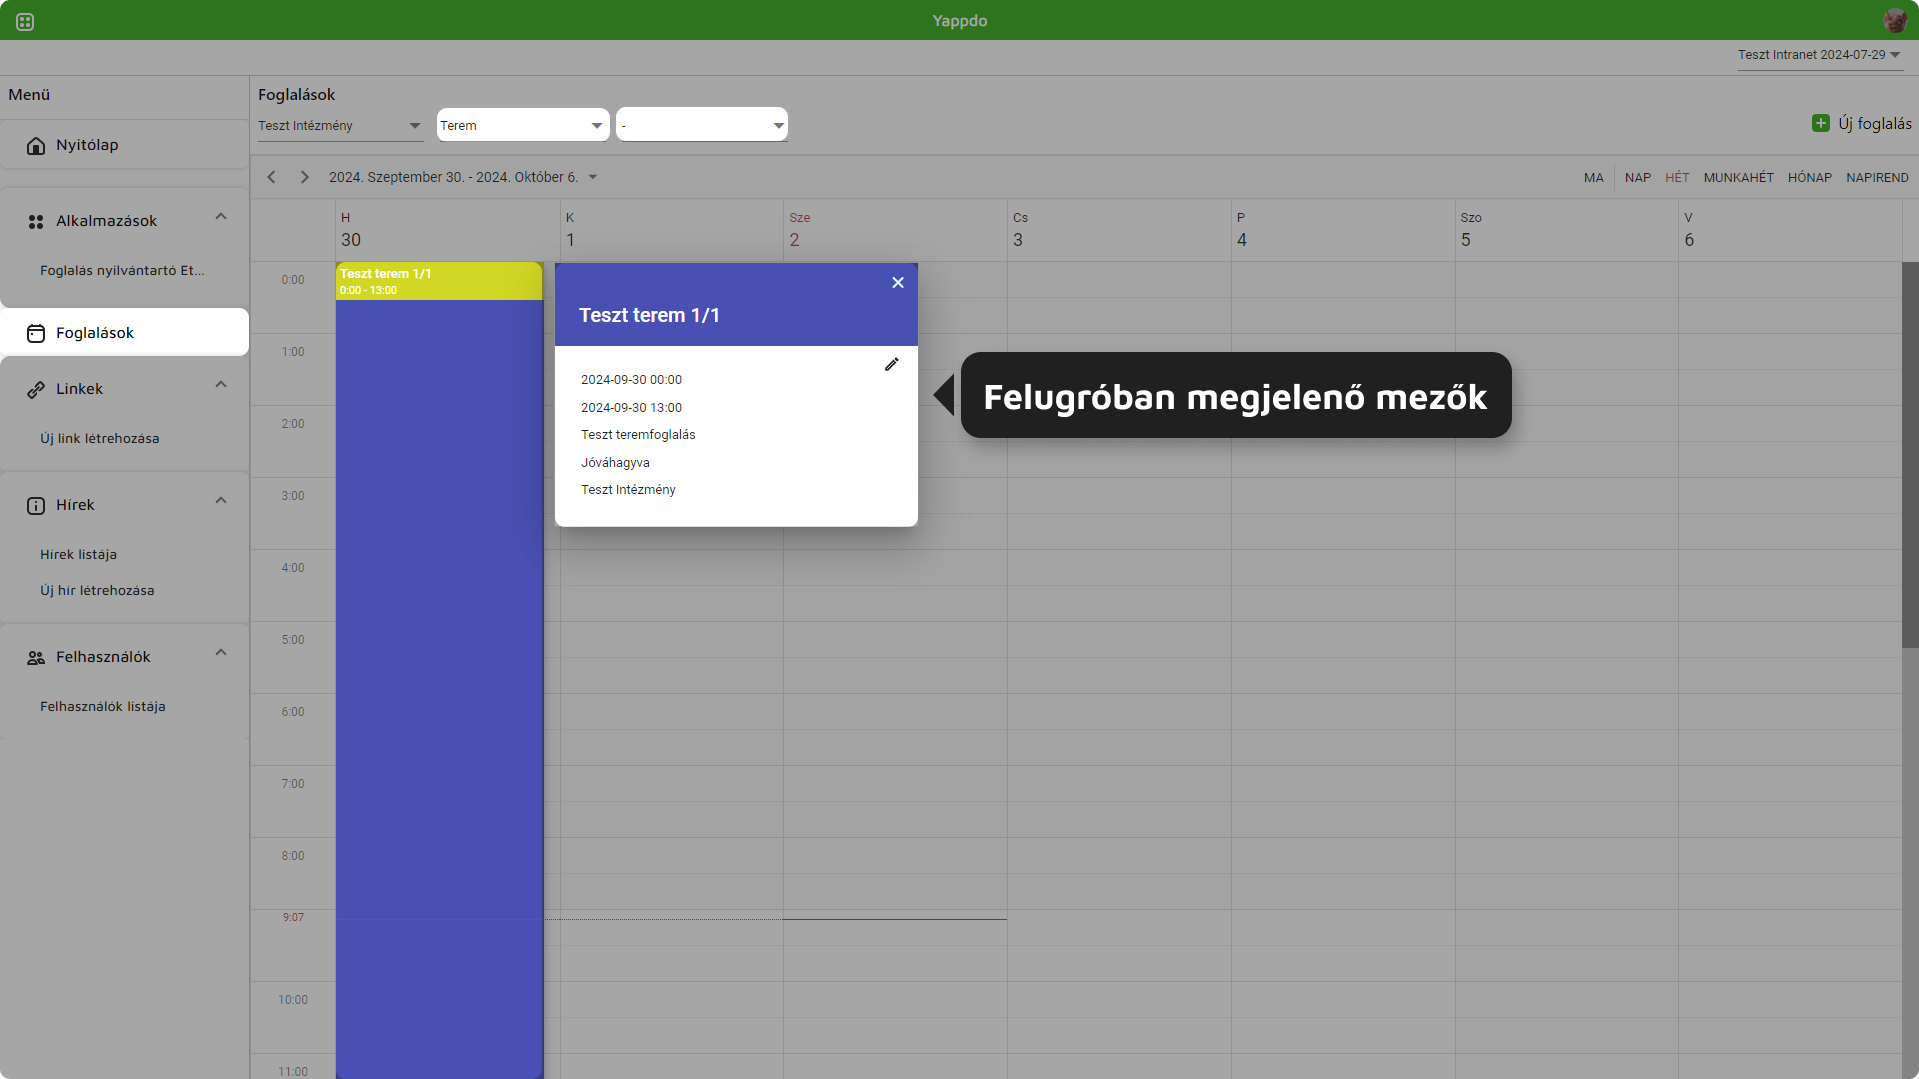The height and width of the screenshot is (1079, 1919).
Task: Click Teszt Intézmény text in popup
Action: (x=628, y=490)
